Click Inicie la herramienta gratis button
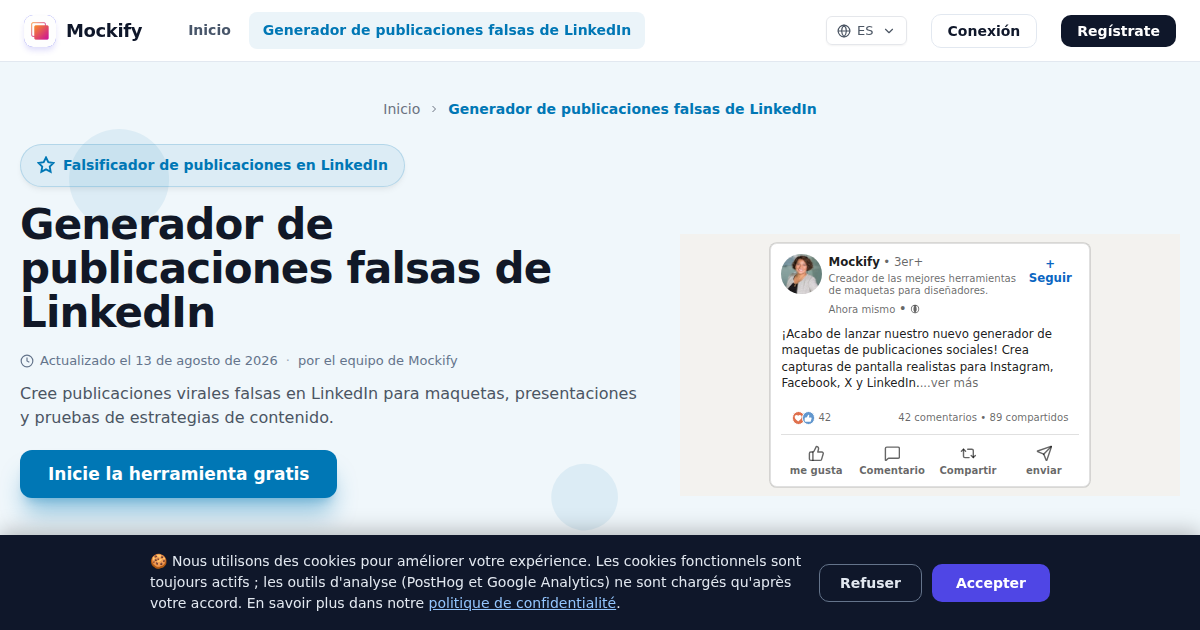The height and width of the screenshot is (630, 1200). [178, 474]
